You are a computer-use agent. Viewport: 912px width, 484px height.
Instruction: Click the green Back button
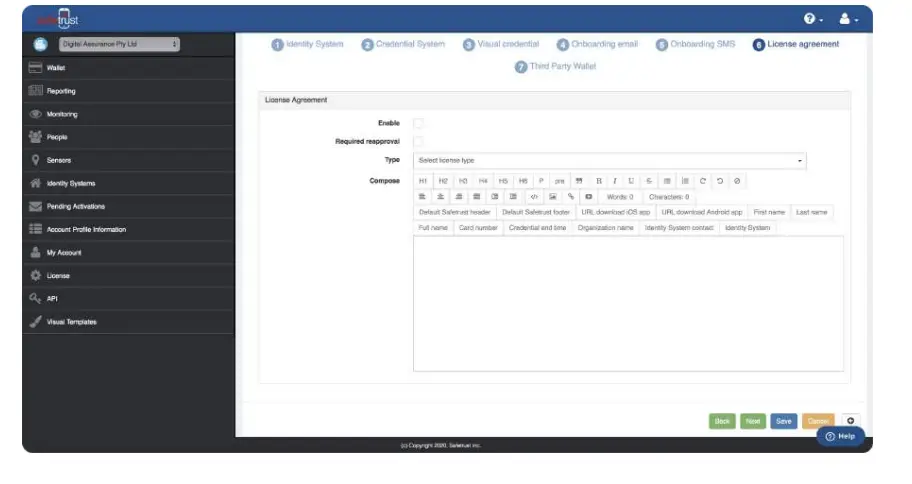click(x=722, y=421)
